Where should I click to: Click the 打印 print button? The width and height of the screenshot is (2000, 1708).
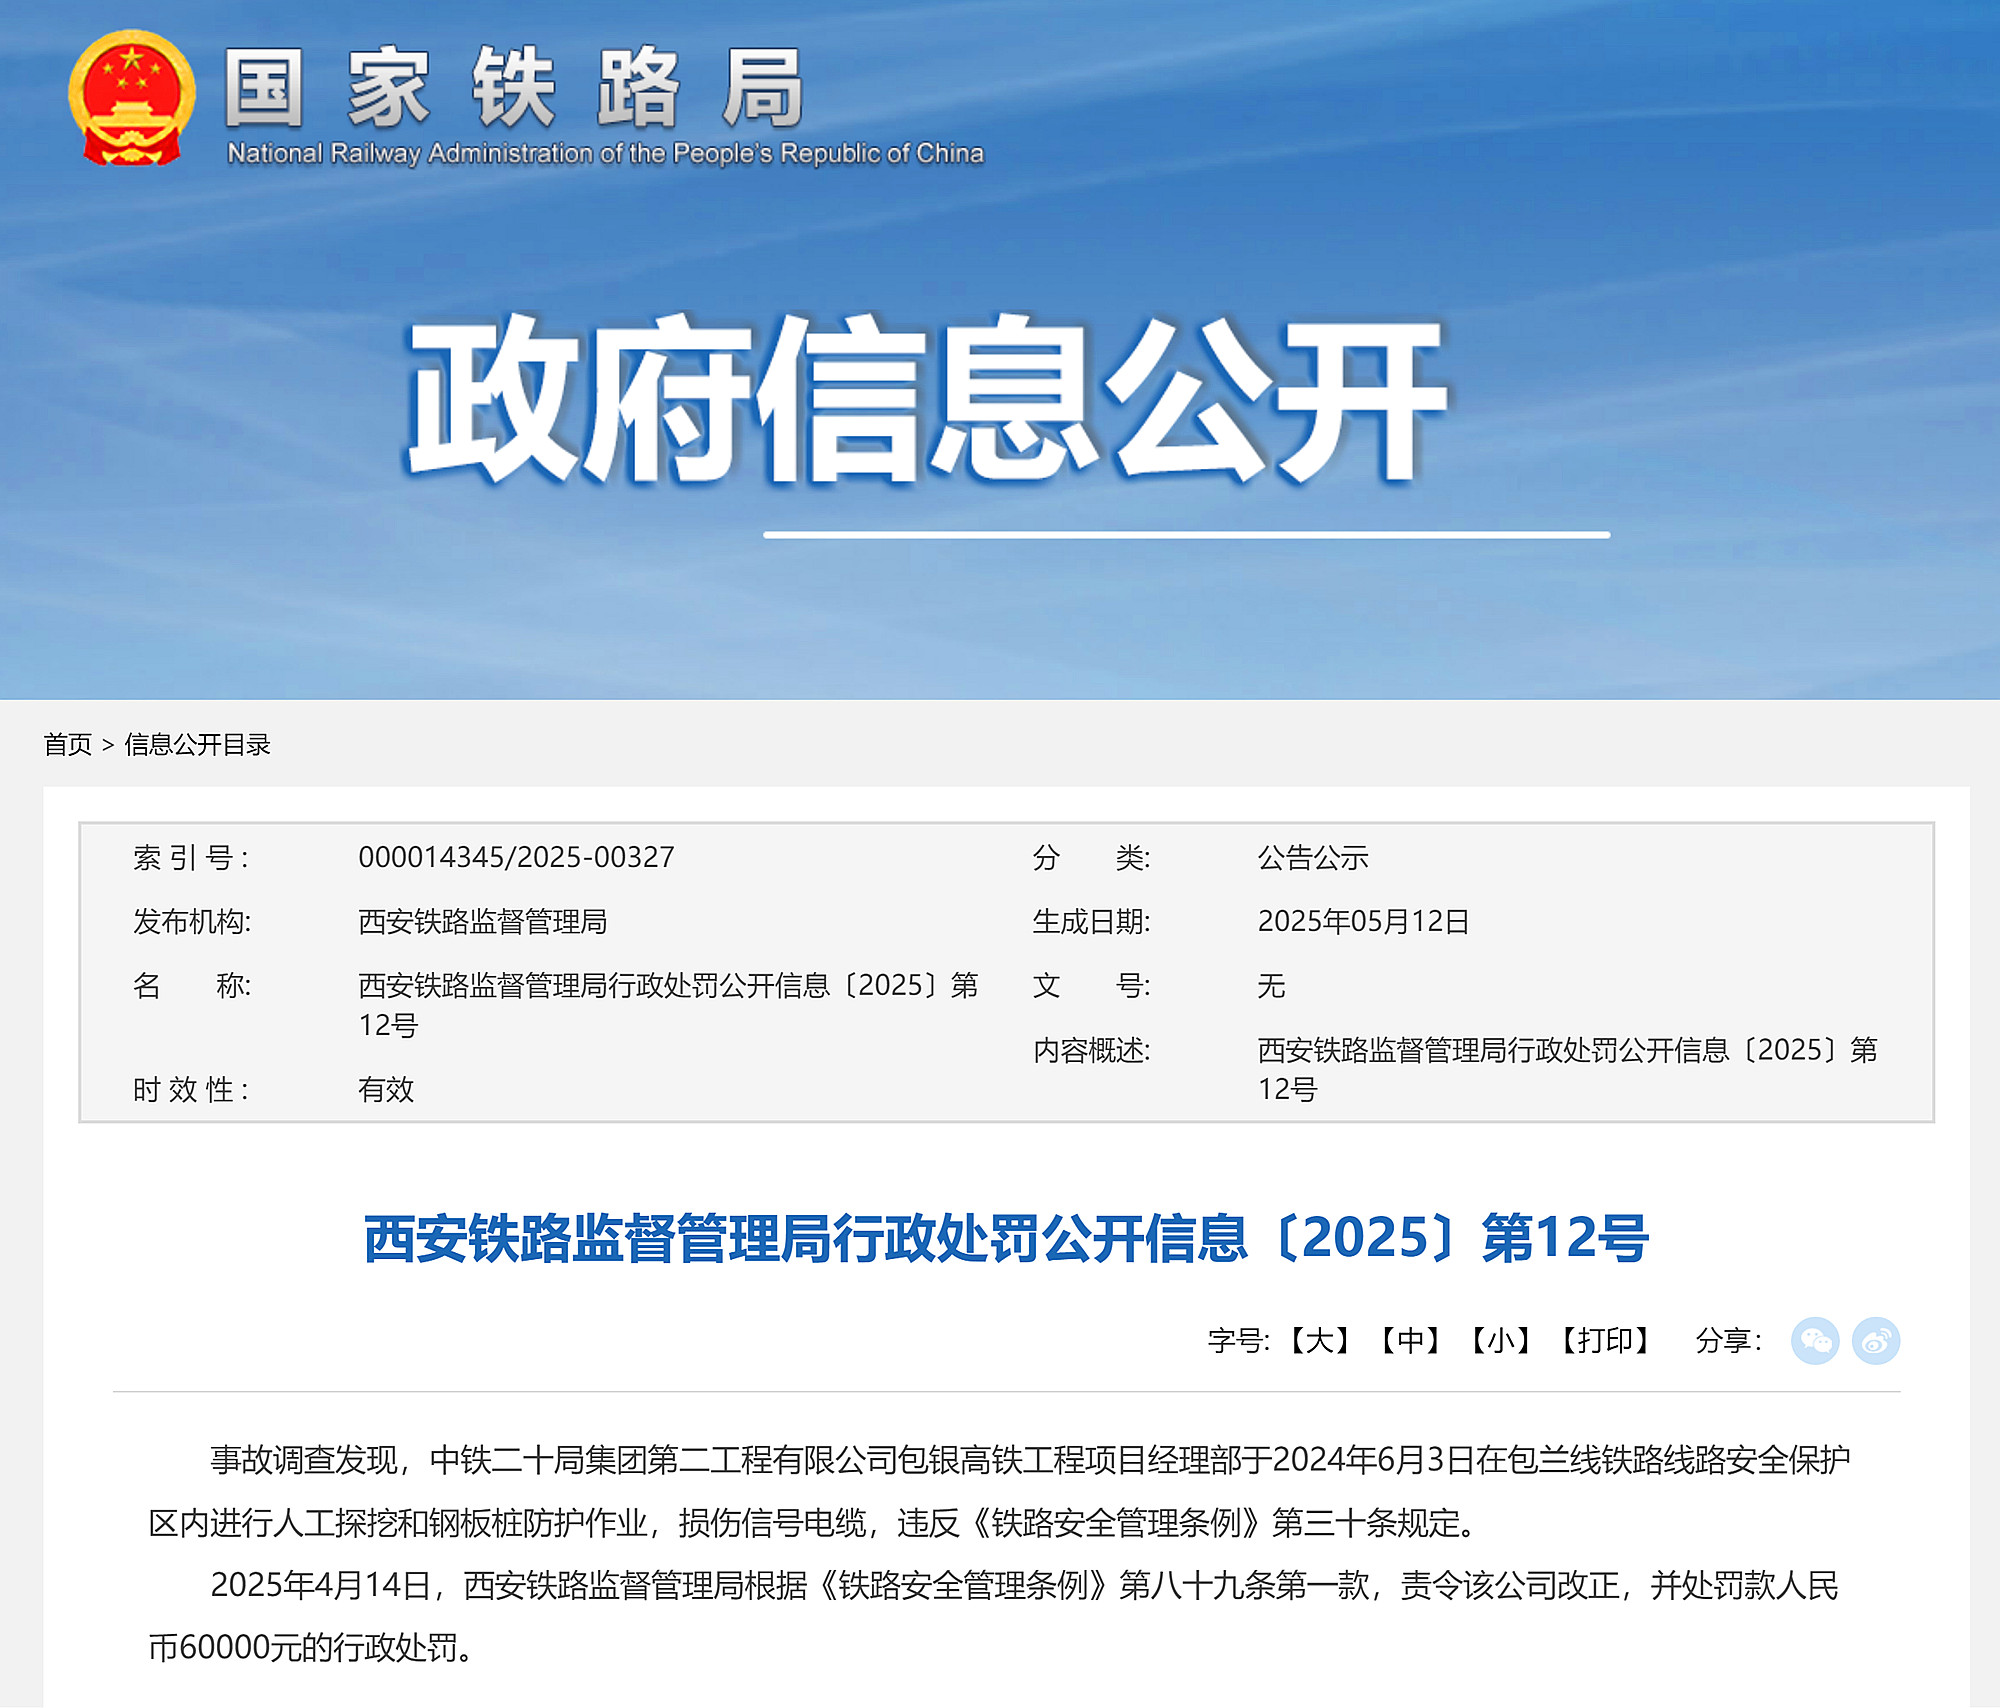(x=1605, y=1341)
